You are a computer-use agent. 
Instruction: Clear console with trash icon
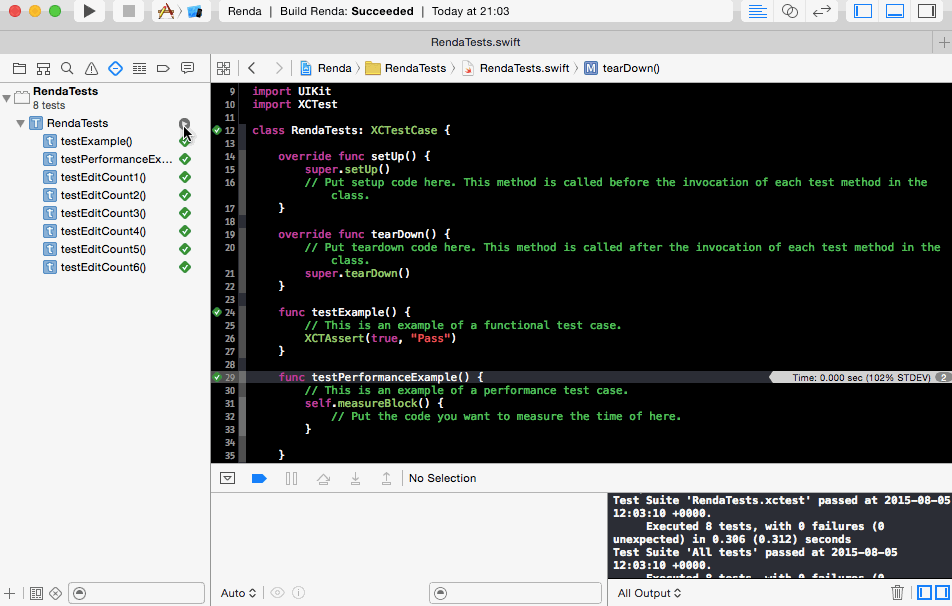pos(897,593)
